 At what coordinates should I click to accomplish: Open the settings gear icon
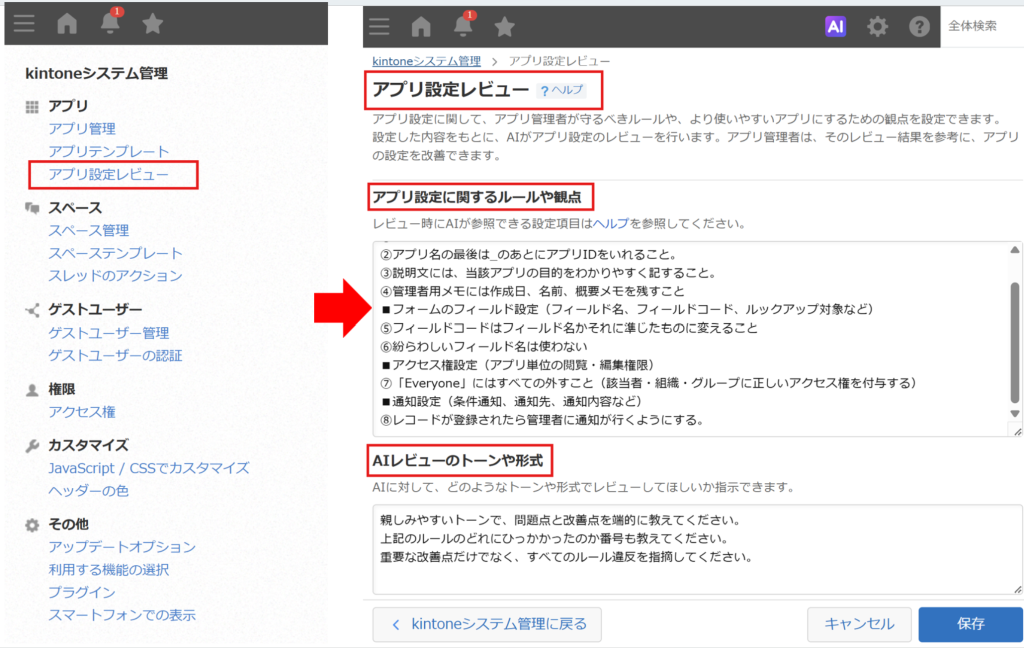point(877,27)
